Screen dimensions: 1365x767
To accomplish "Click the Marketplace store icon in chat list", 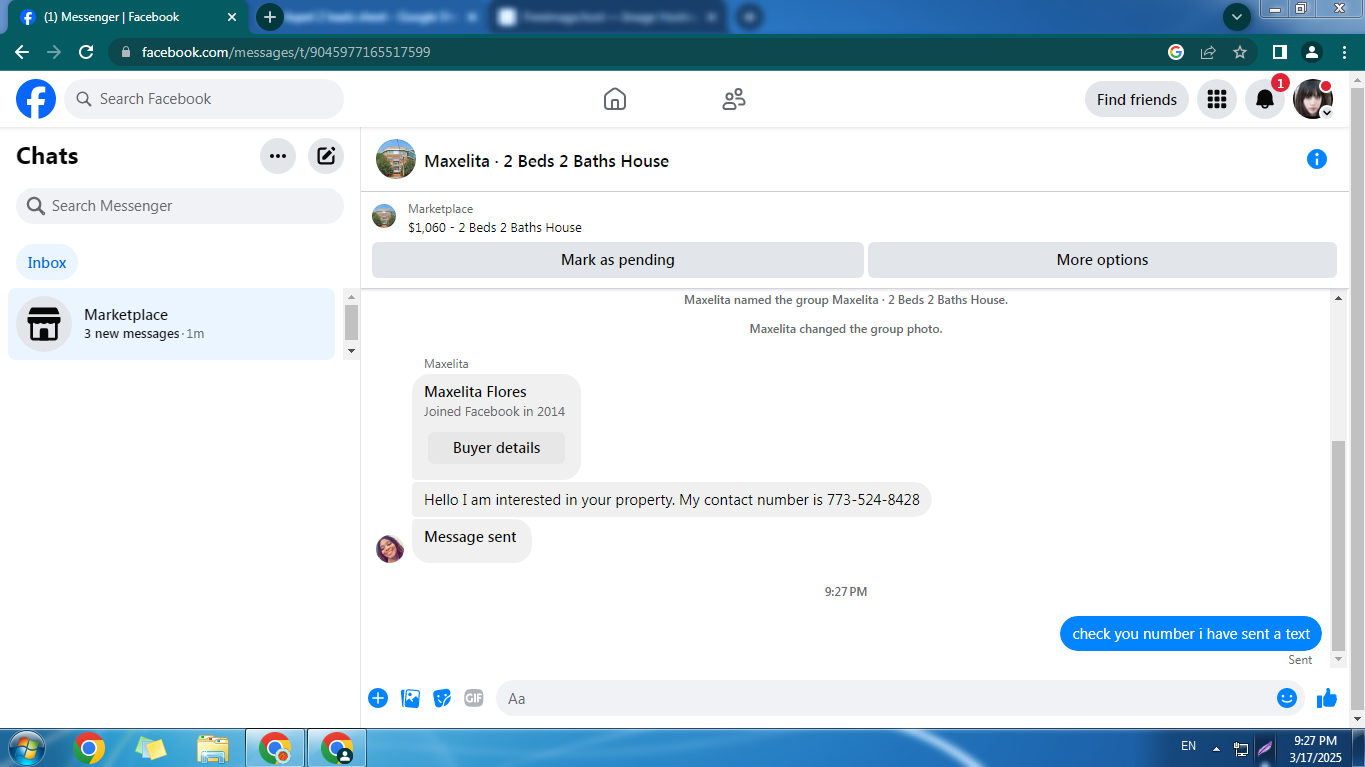I will (44, 324).
